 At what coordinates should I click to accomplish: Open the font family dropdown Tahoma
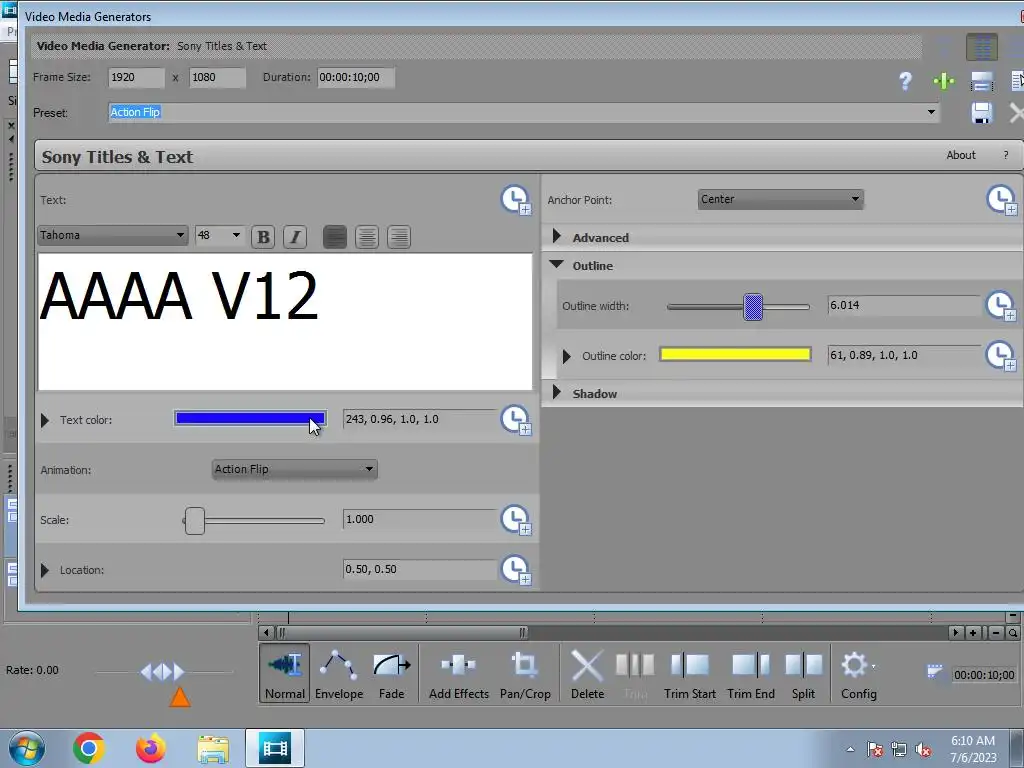tap(112, 235)
